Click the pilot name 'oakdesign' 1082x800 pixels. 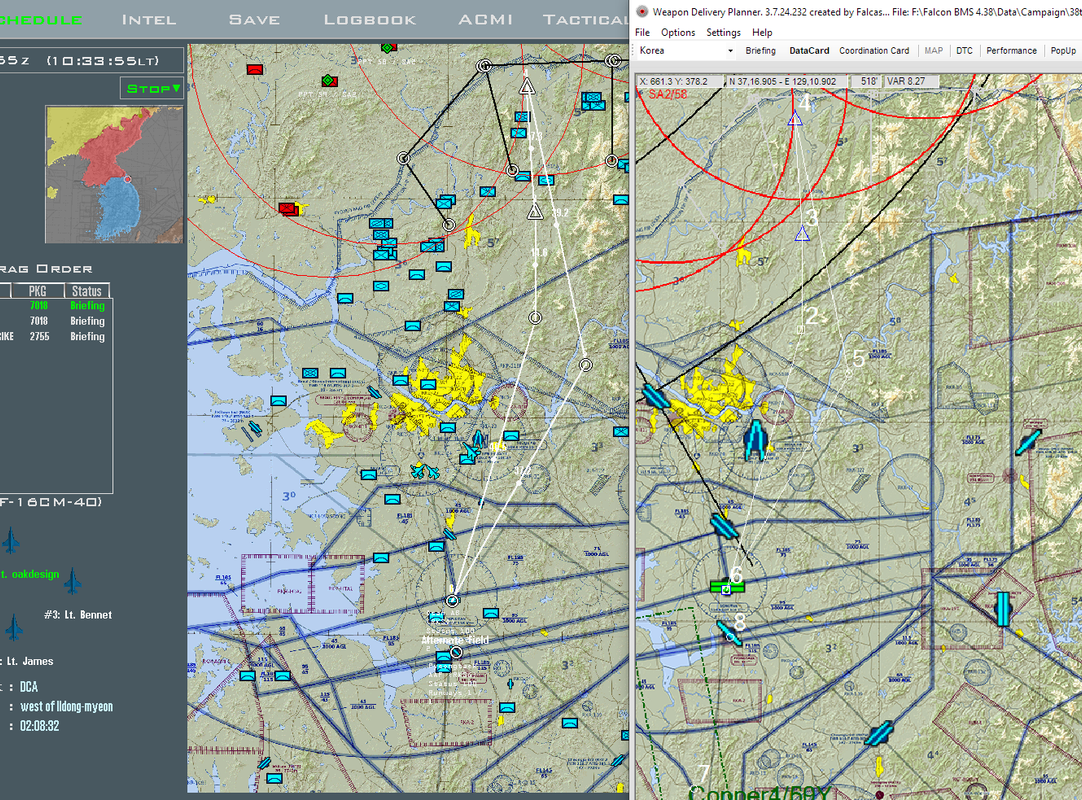pos(35,574)
